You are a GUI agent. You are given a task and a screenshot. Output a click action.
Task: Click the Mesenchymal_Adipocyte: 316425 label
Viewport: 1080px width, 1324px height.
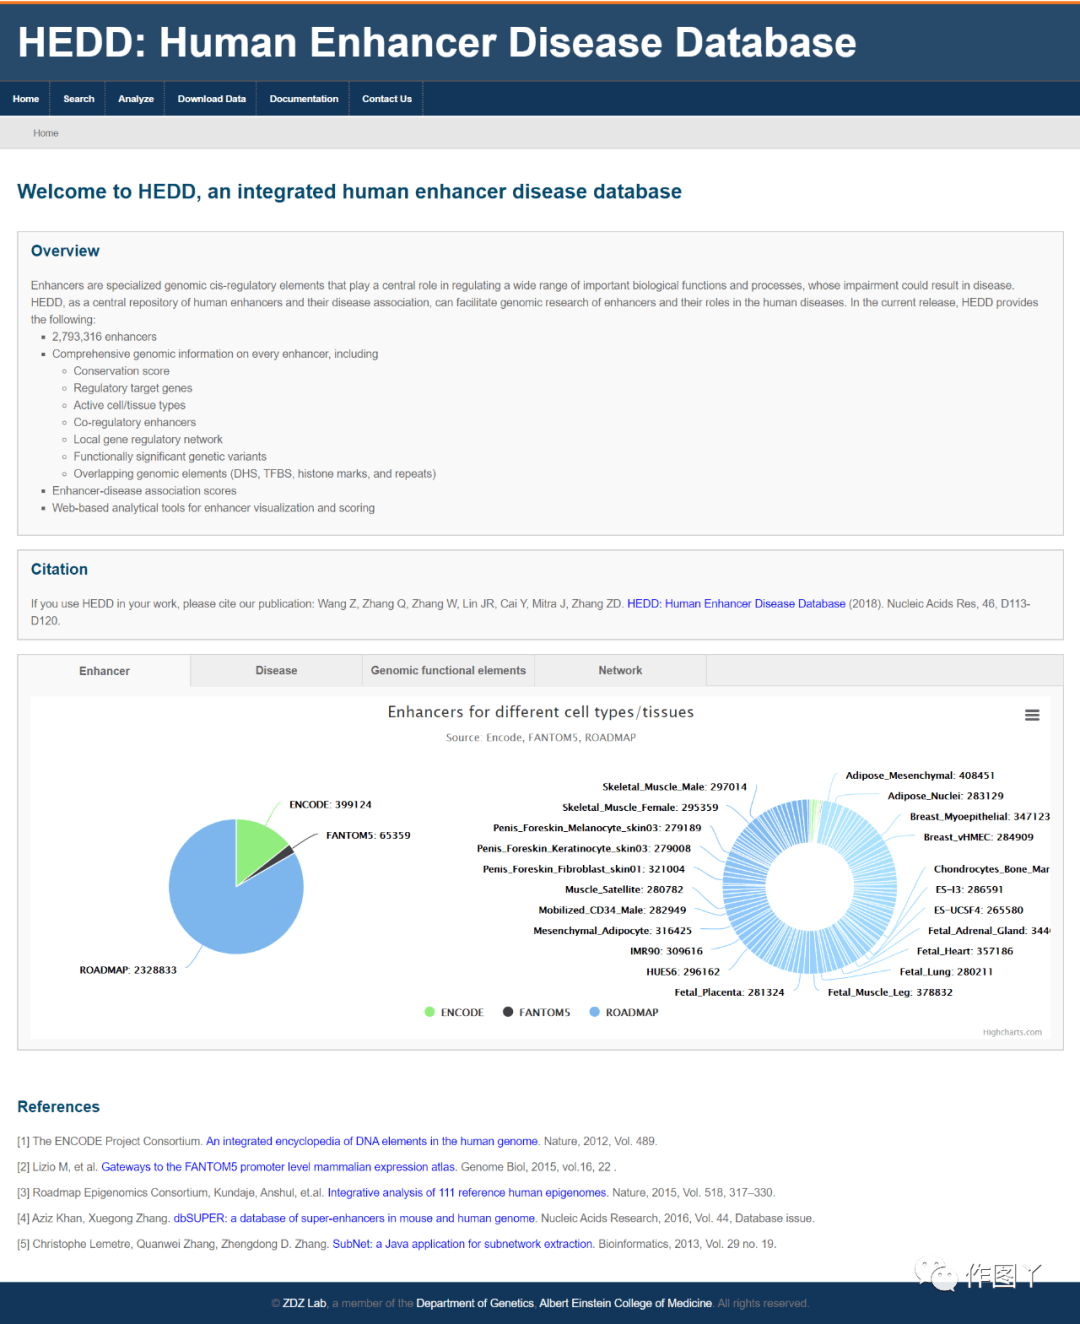(x=613, y=930)
